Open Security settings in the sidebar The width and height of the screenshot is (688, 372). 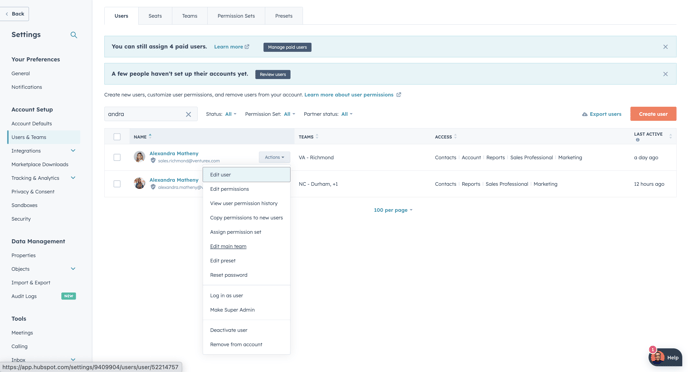pos(21,219)
